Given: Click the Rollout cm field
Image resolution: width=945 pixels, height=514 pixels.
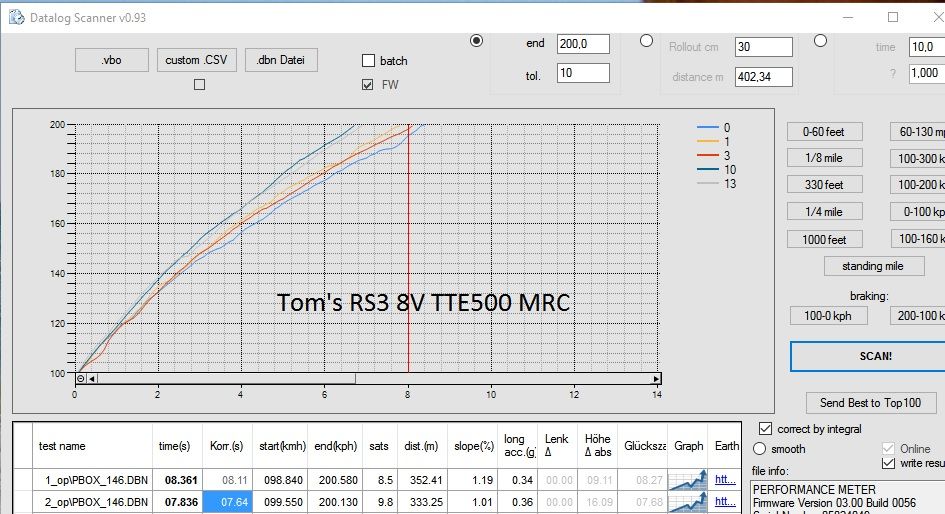Looking at the screenshot, I should (764, 47).
